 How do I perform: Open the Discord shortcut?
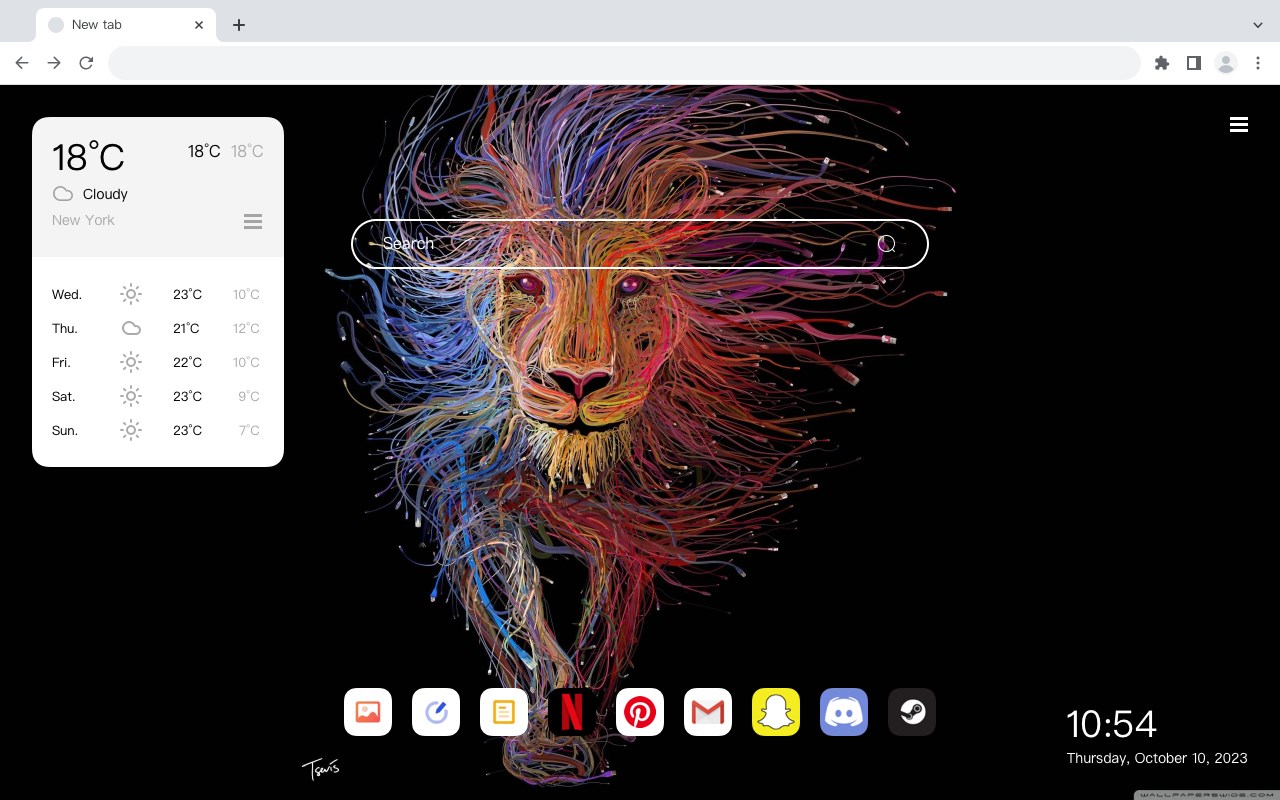click(844, 712)
